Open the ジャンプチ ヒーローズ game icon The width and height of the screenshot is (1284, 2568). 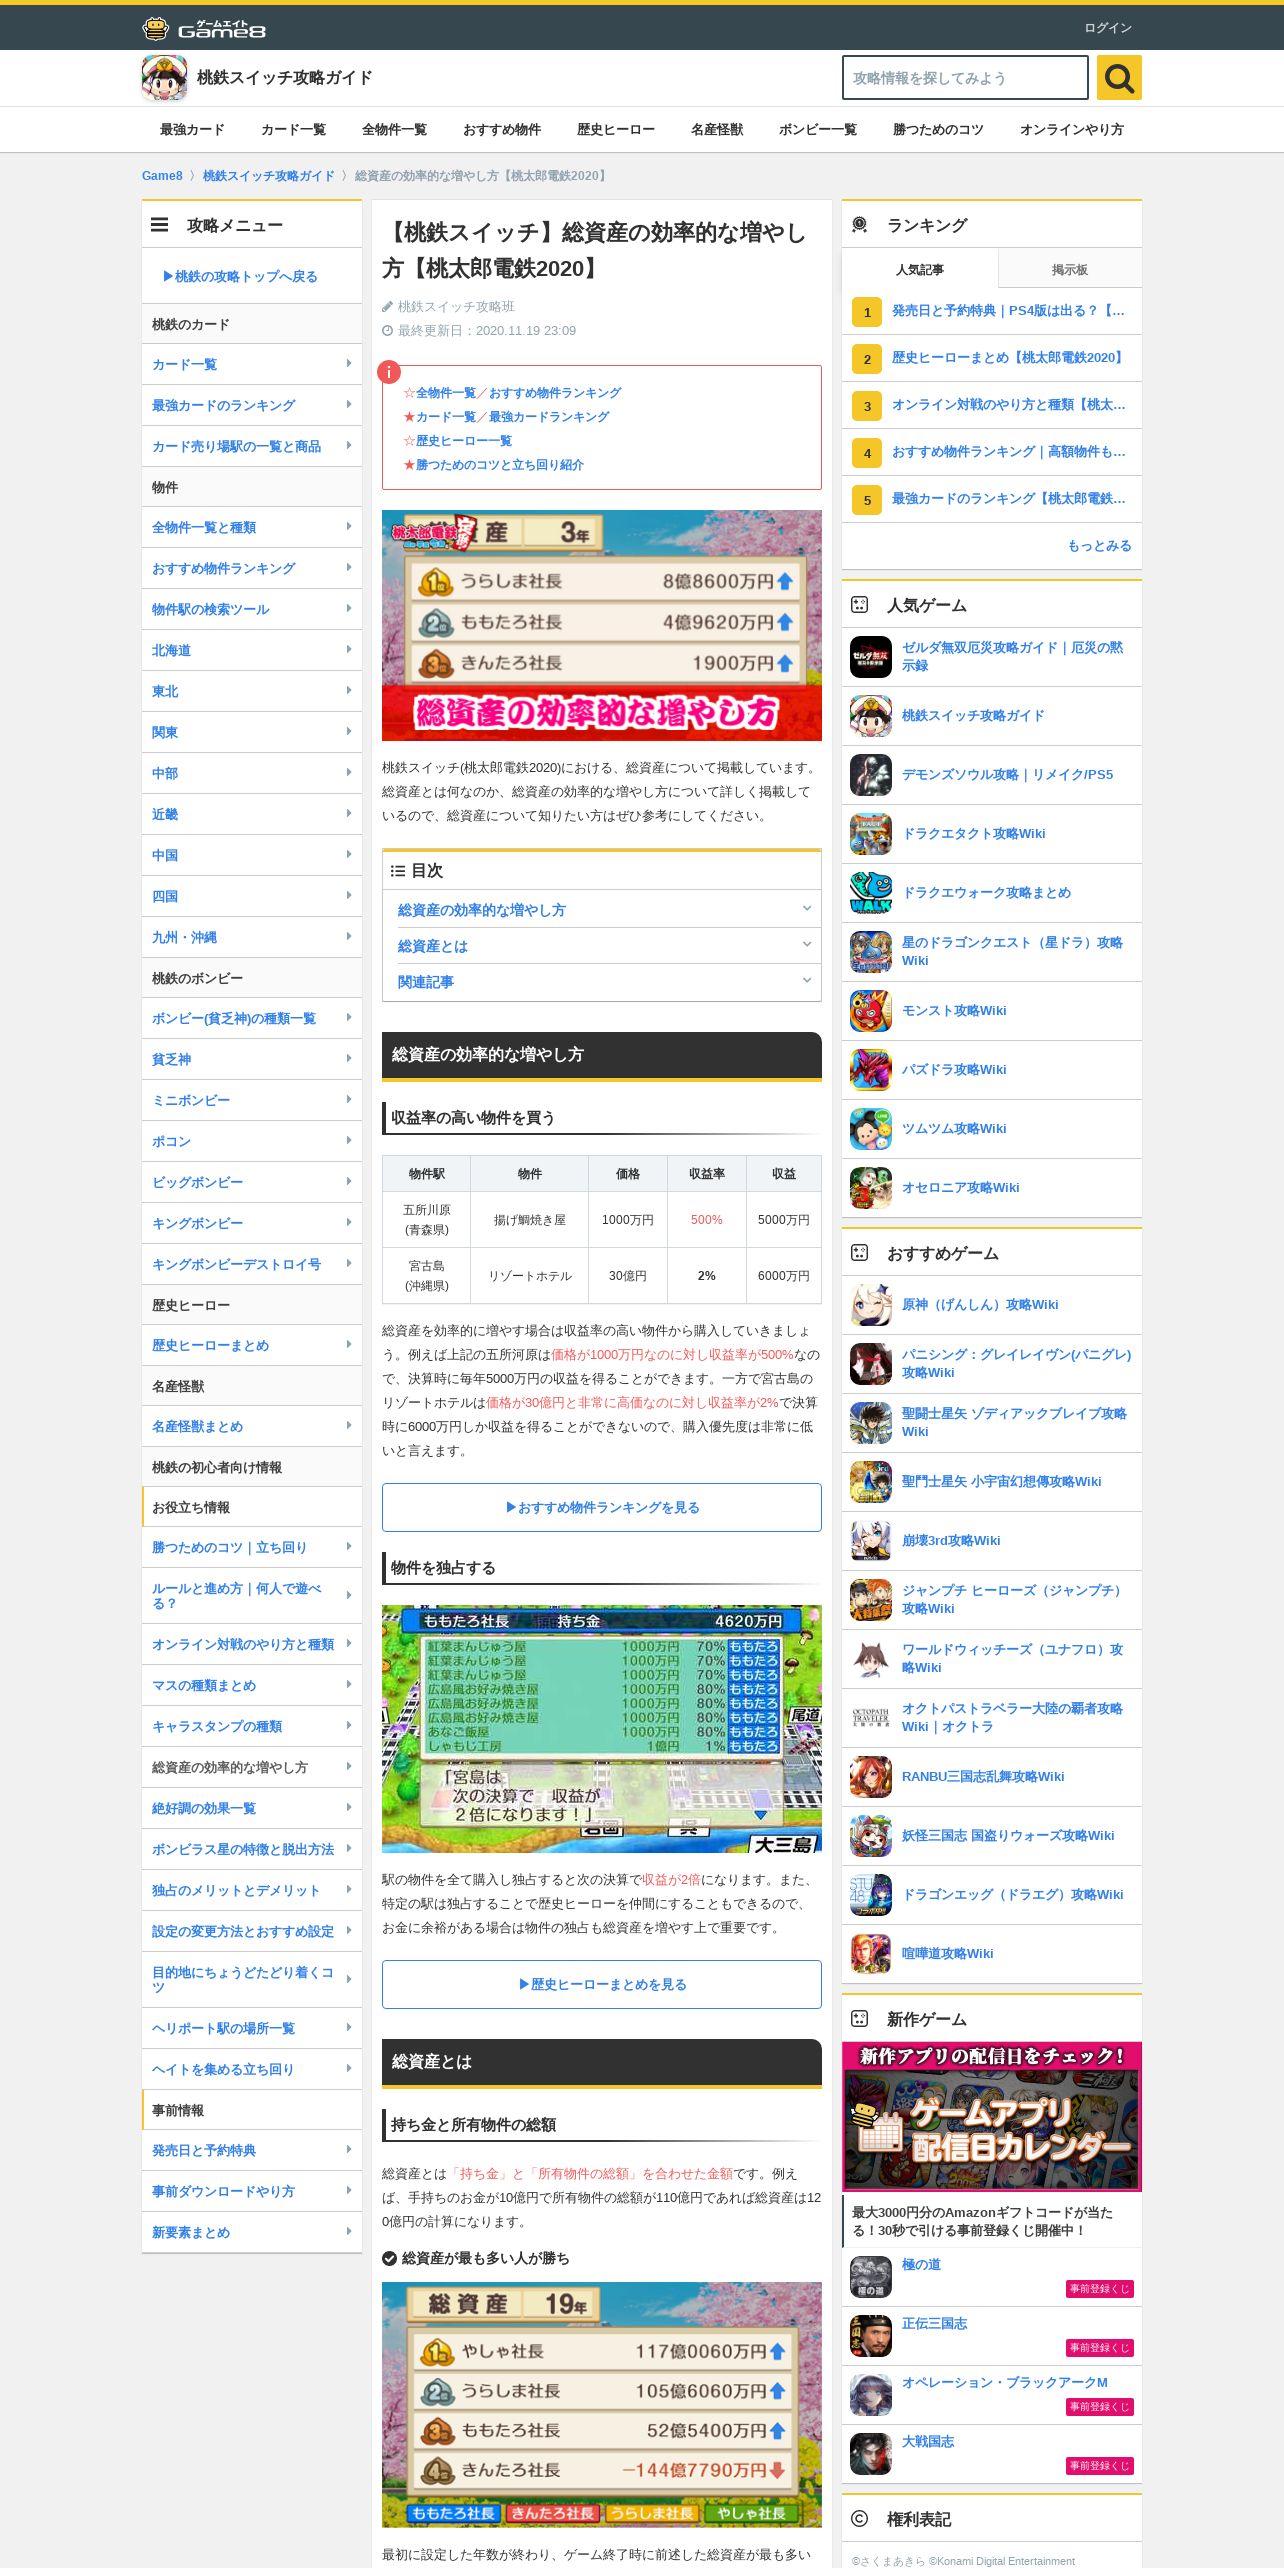click(871, 1600)
